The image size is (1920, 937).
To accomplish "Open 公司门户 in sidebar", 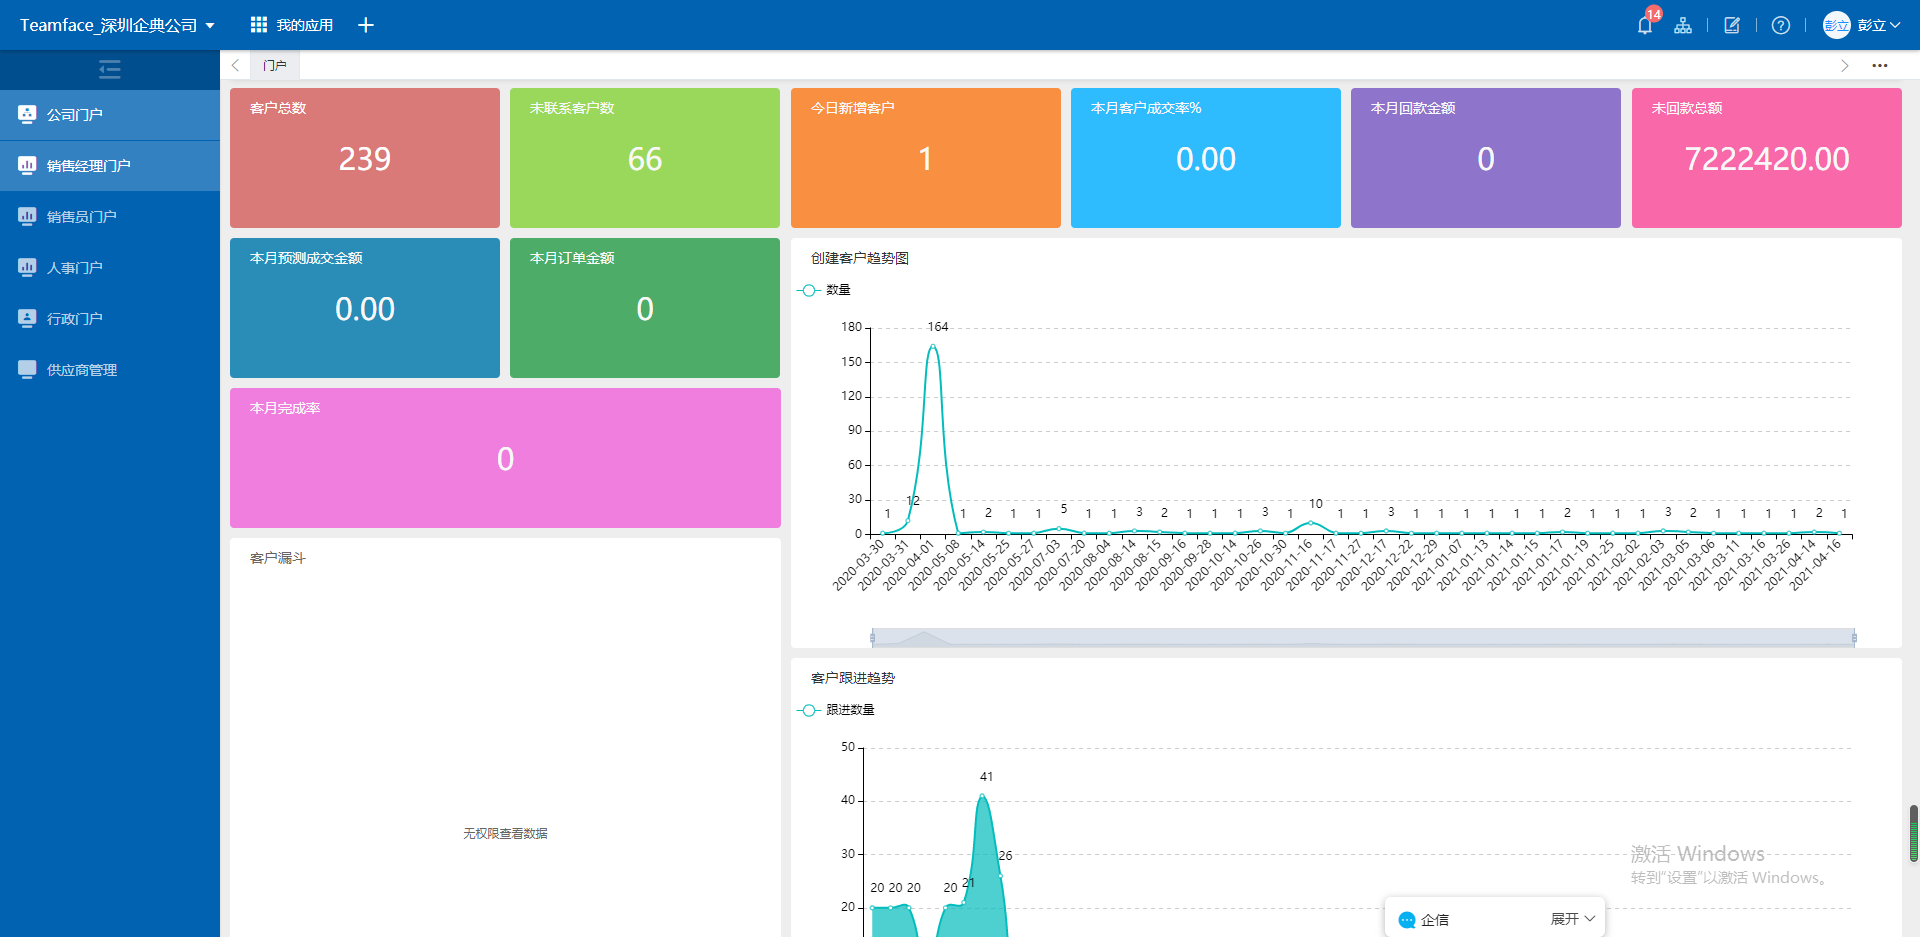I will point(110,114).
